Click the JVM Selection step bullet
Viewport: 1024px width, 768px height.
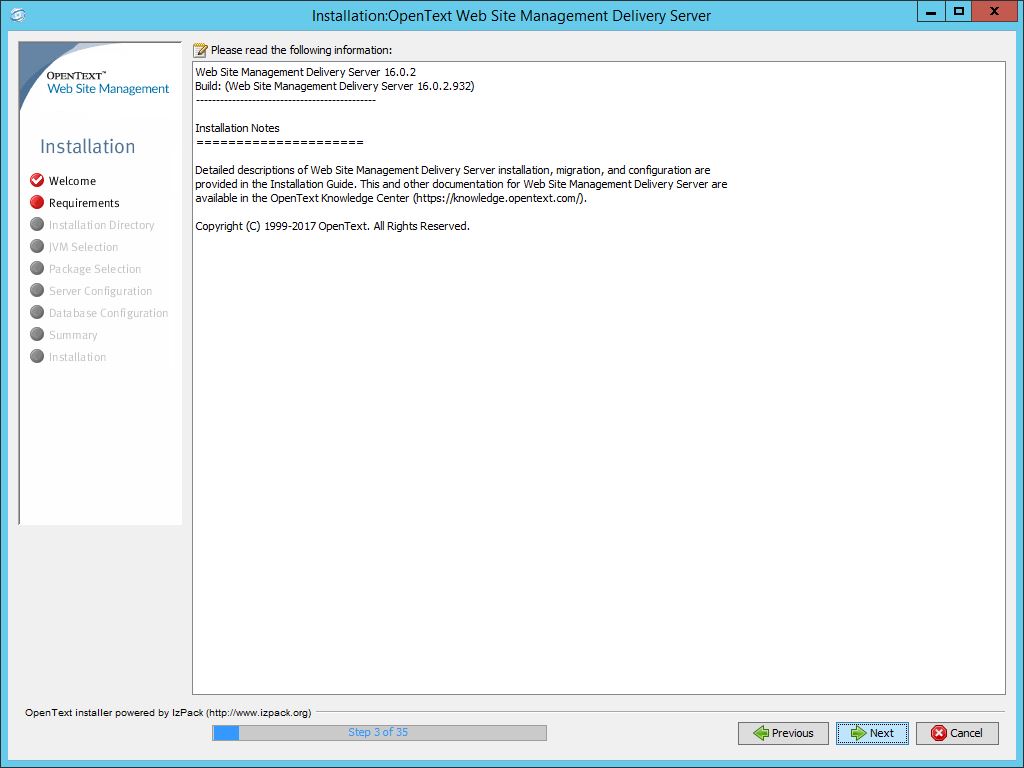click(x=37, y=246)
